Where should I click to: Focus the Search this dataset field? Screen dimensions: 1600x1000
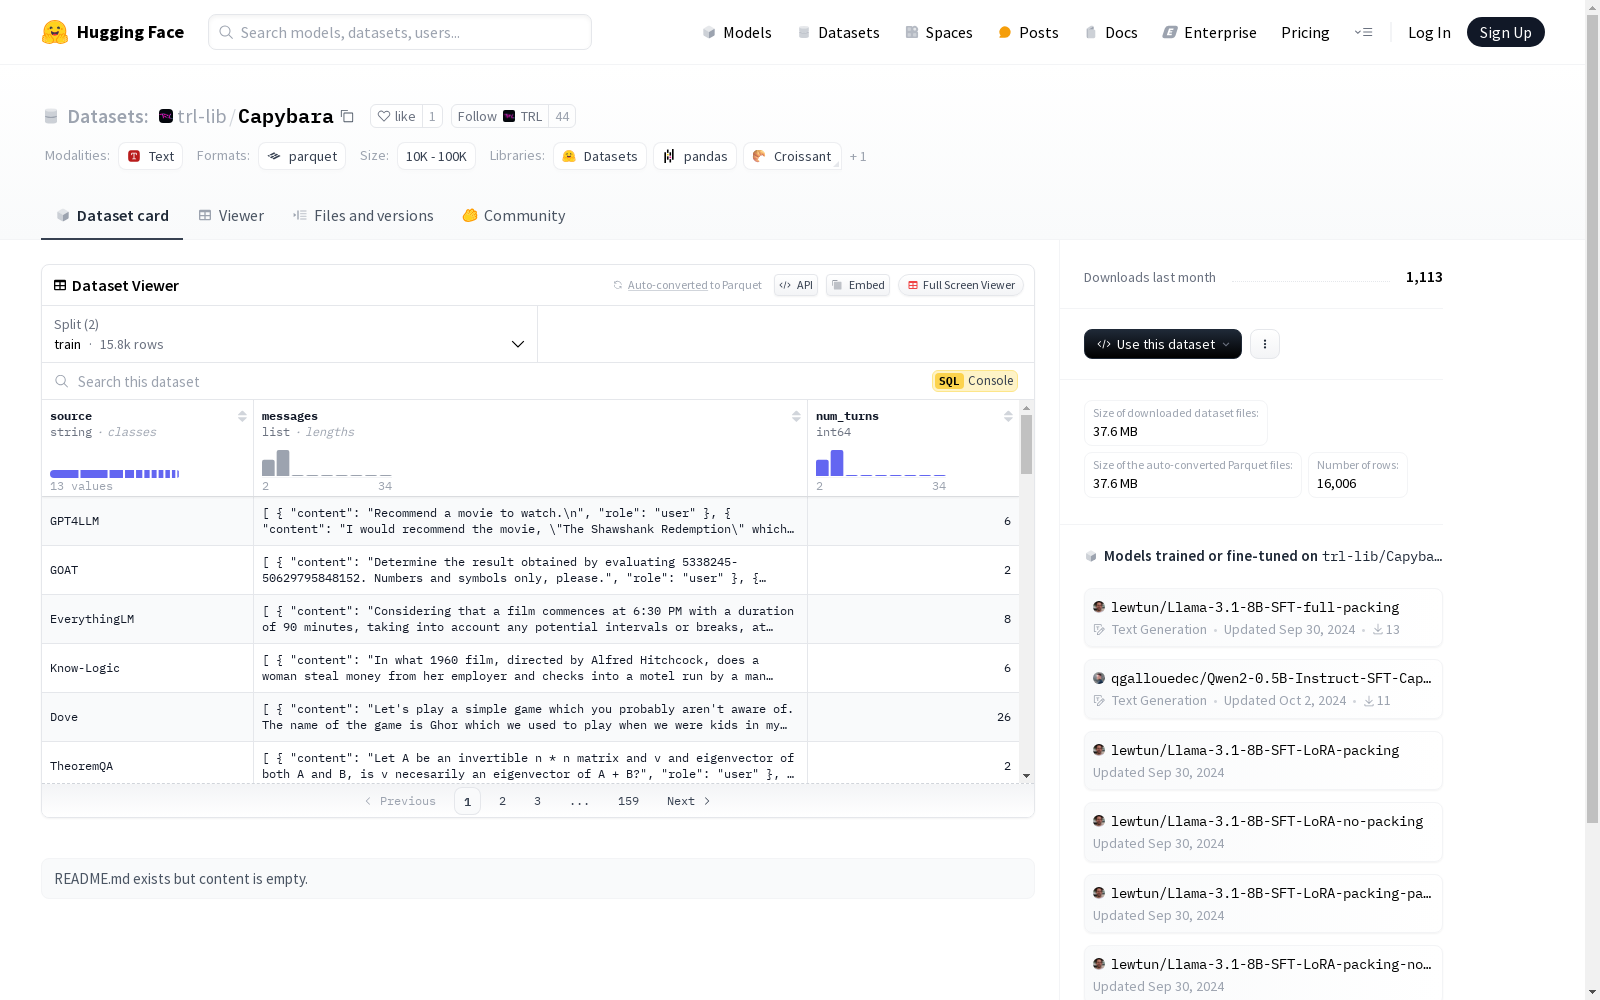[490, 381]
